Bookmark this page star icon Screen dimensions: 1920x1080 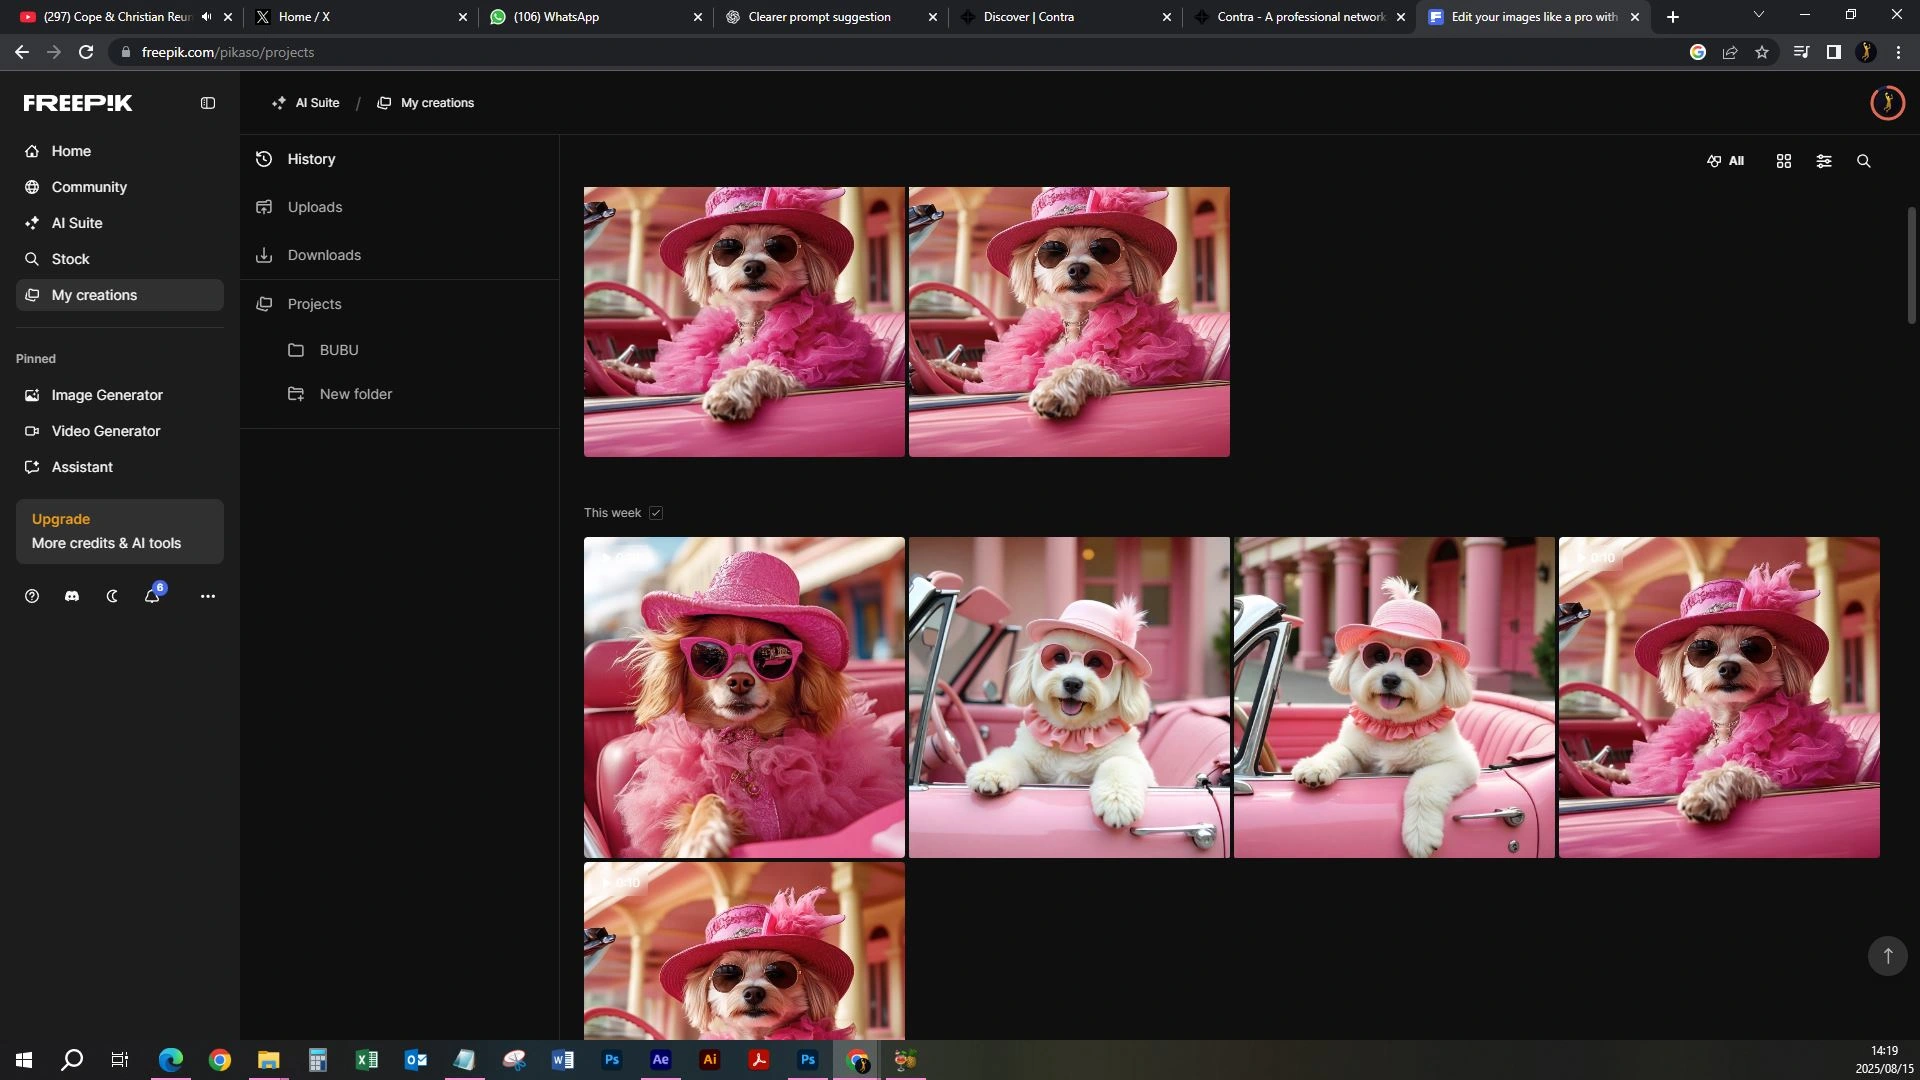pos(1762,52)
